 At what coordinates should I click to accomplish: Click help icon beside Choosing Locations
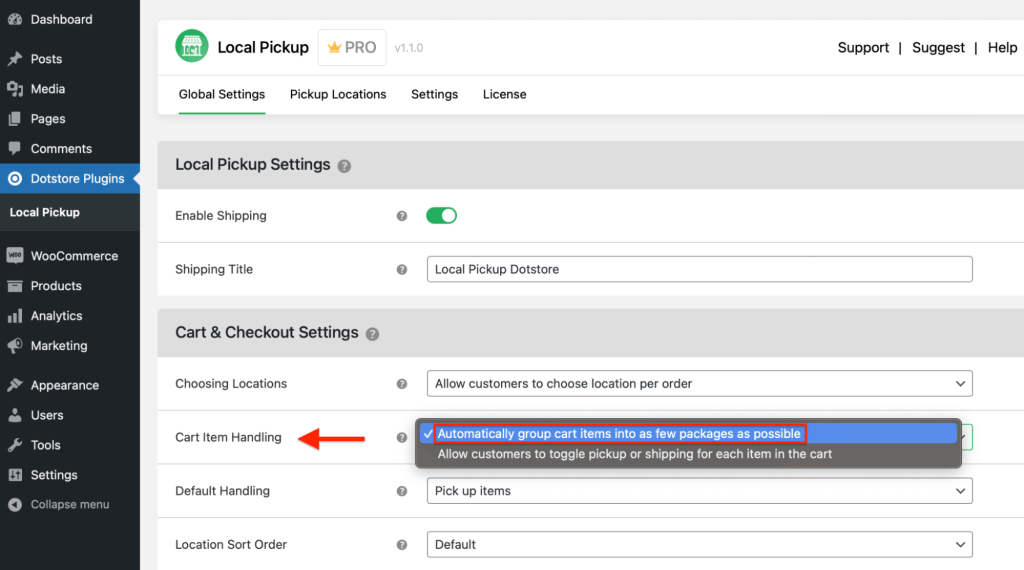point(402,384)
